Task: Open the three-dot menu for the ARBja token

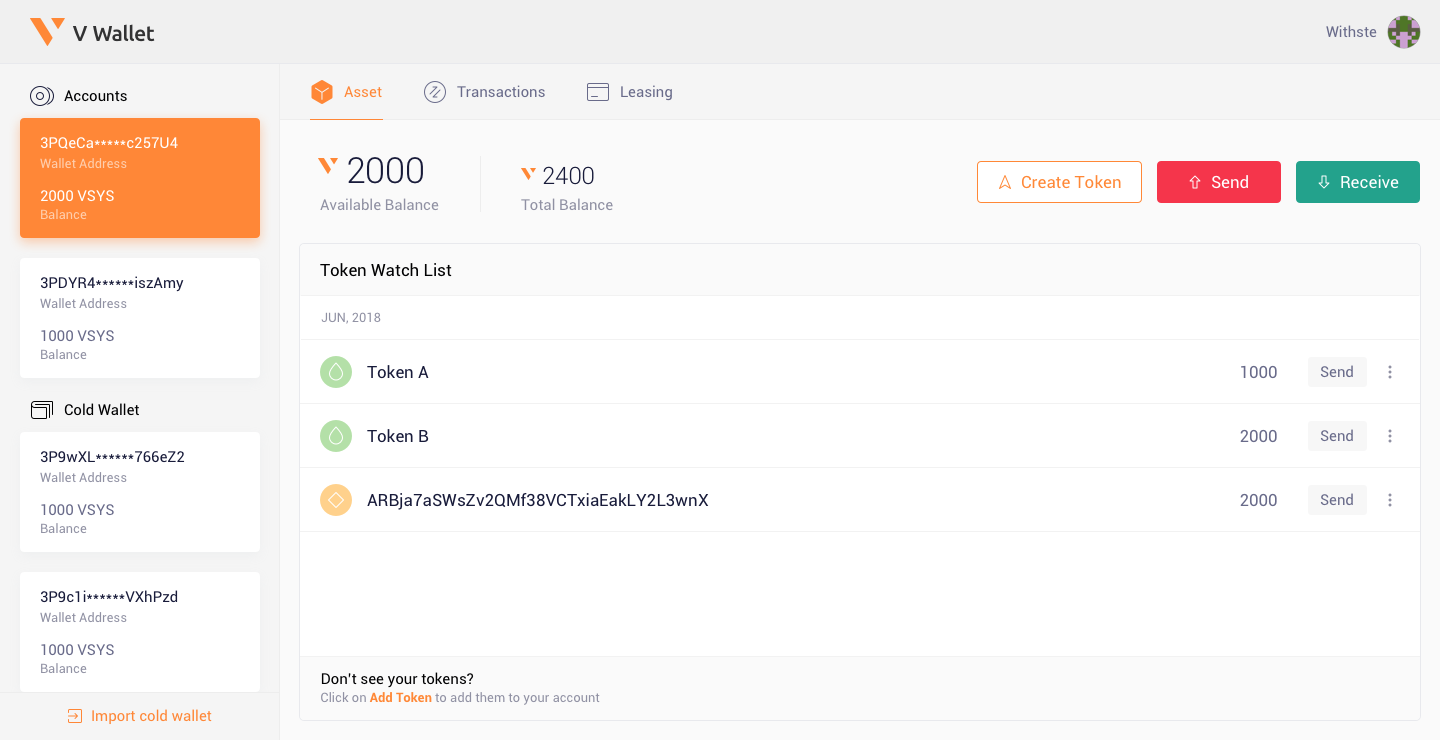Action: tap(1390, 499)
